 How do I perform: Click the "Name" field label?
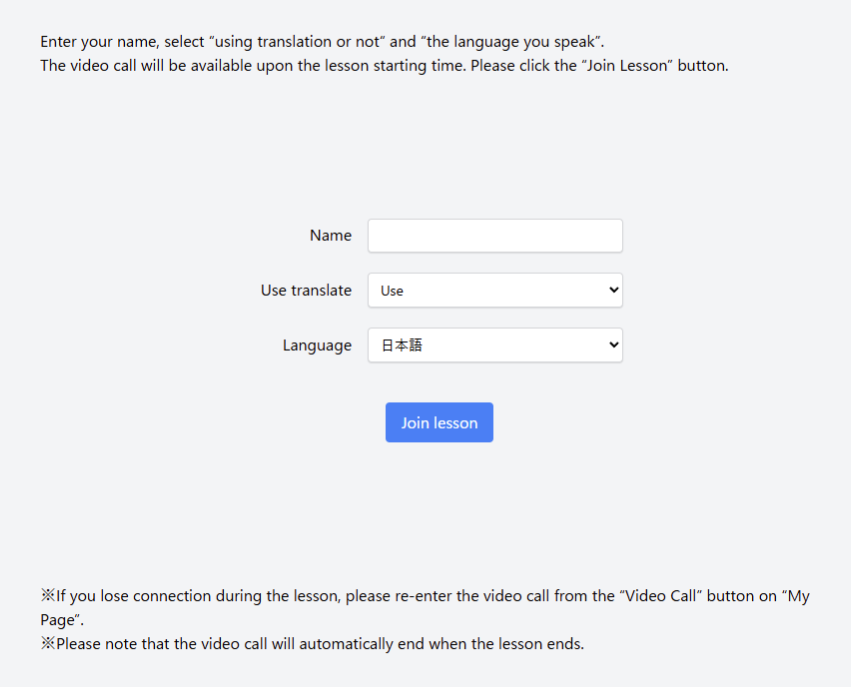(x=330, y=236)
